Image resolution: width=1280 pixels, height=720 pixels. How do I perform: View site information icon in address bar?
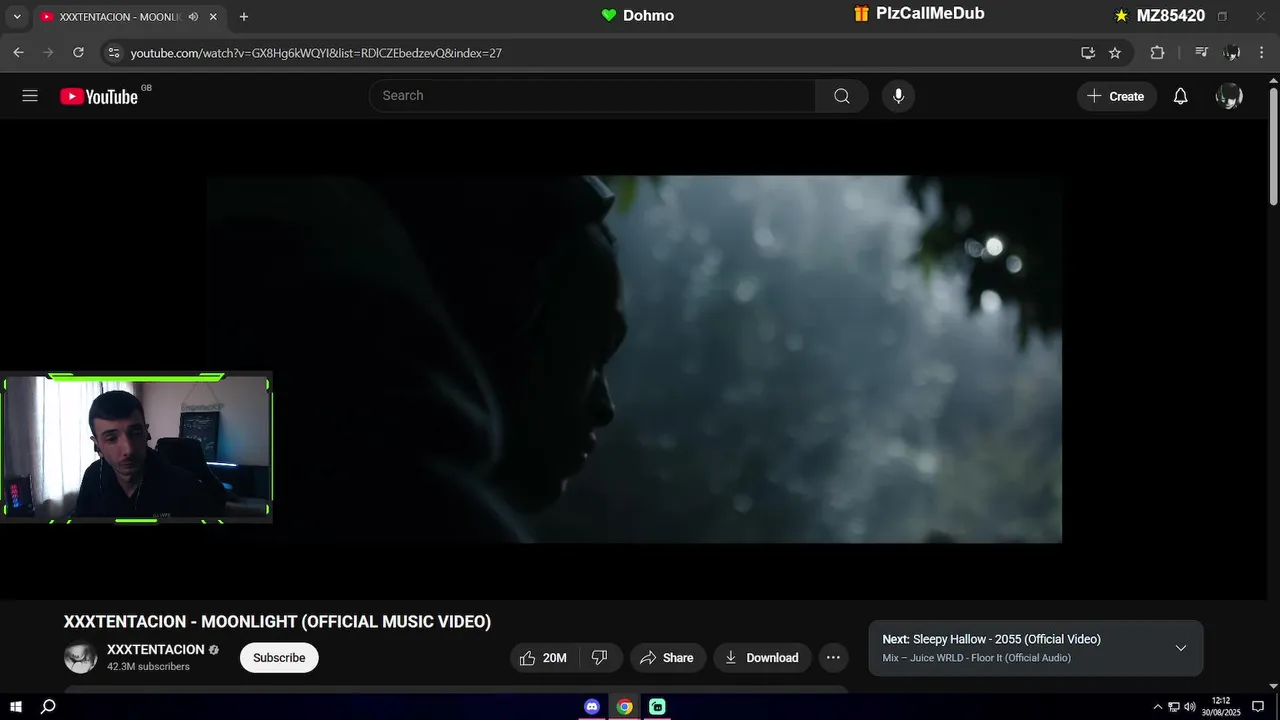tap(114, 53)
